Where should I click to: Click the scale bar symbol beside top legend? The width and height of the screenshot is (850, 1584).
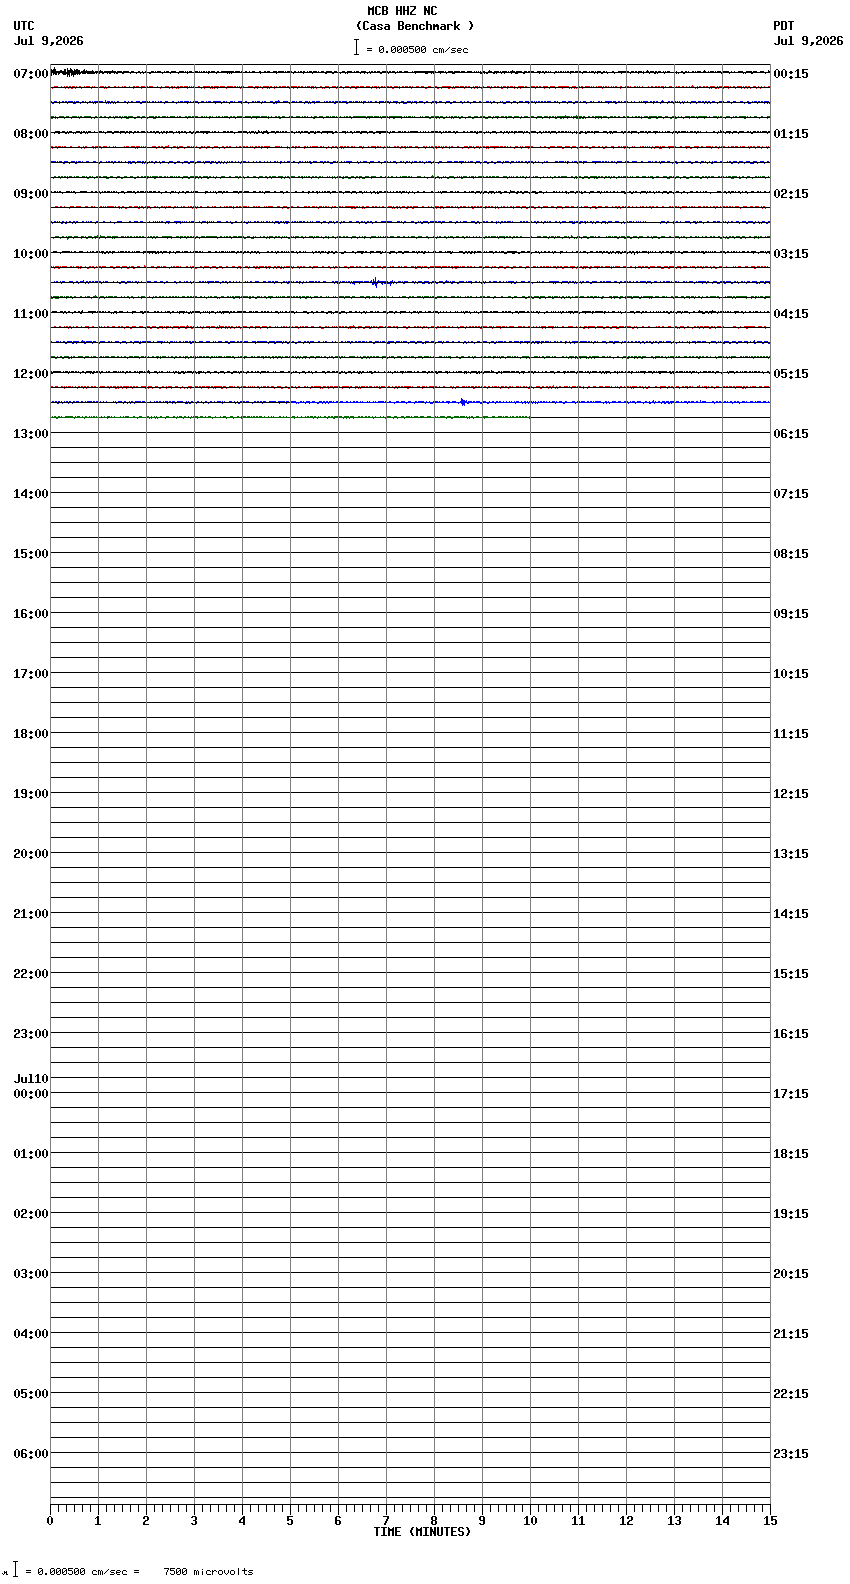(x=356, y=47)
